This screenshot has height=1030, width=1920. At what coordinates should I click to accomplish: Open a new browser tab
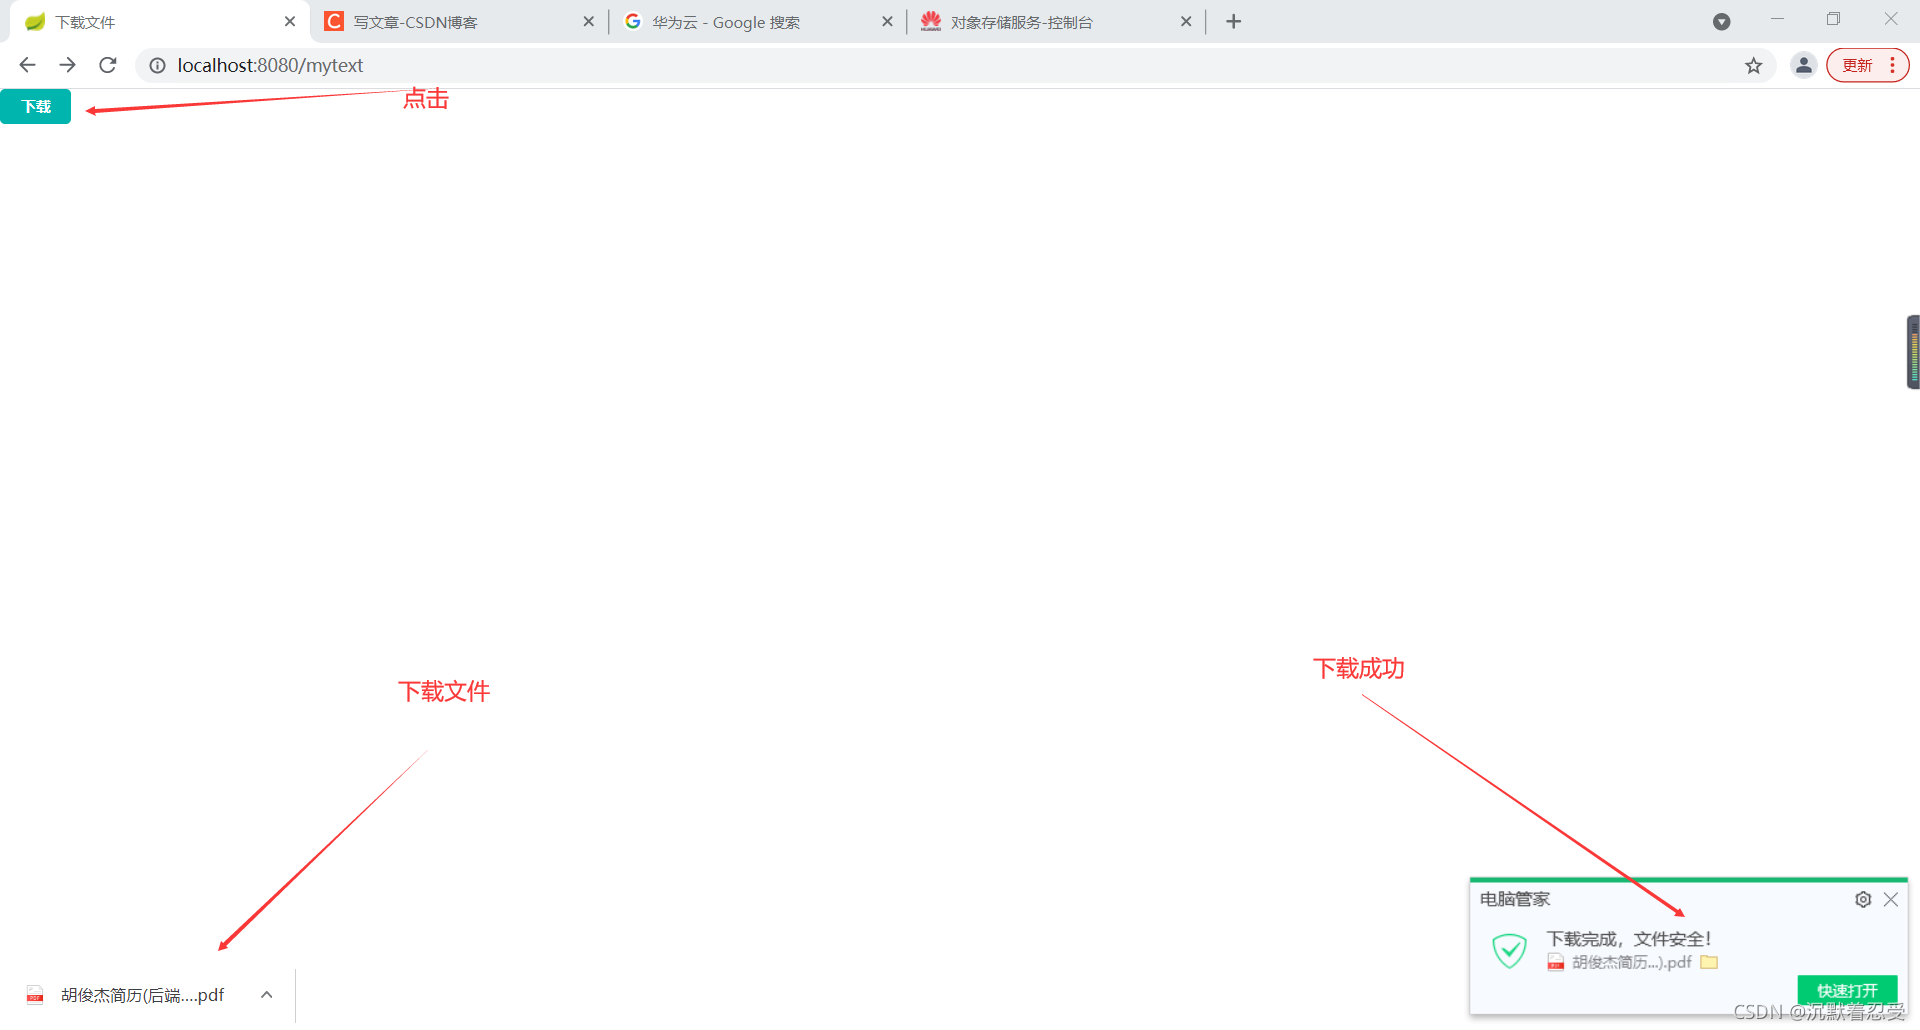click(1234, 21)
